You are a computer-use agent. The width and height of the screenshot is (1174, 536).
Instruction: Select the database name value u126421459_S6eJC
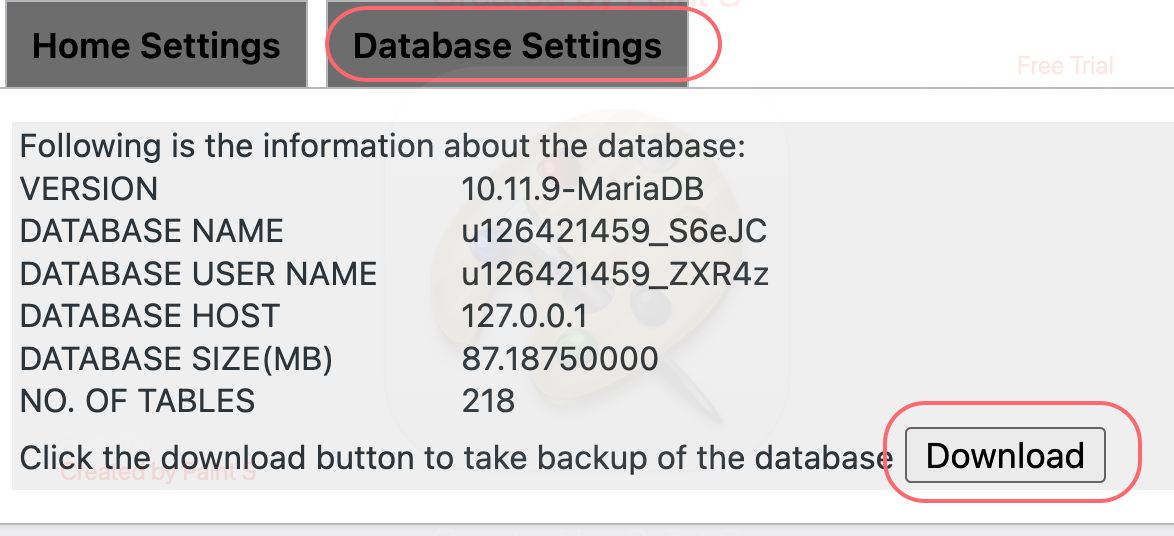[614, 231]
